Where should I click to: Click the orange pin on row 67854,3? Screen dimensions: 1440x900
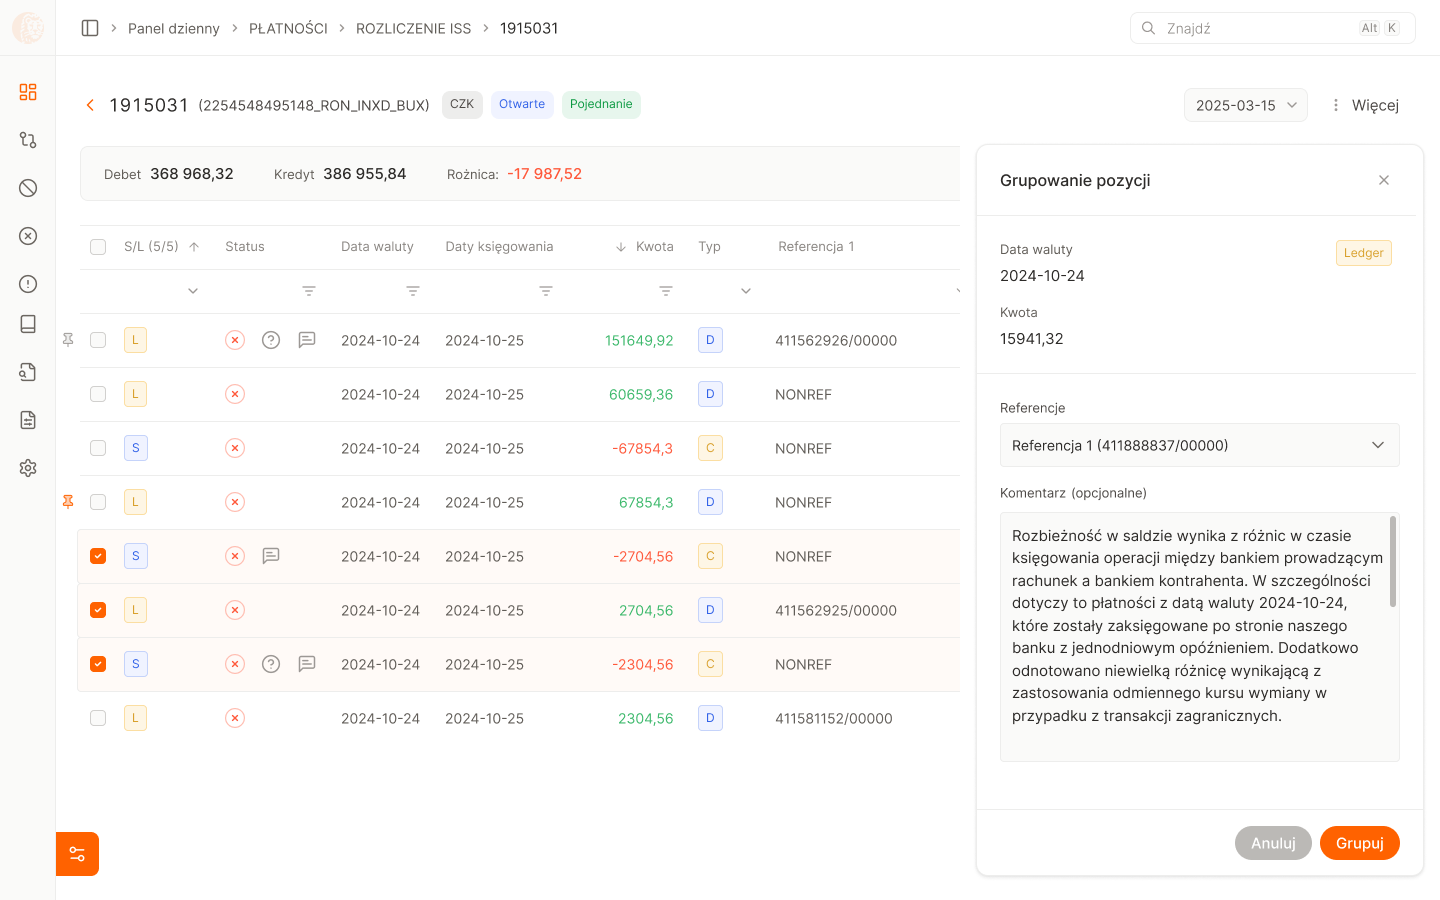68,502
